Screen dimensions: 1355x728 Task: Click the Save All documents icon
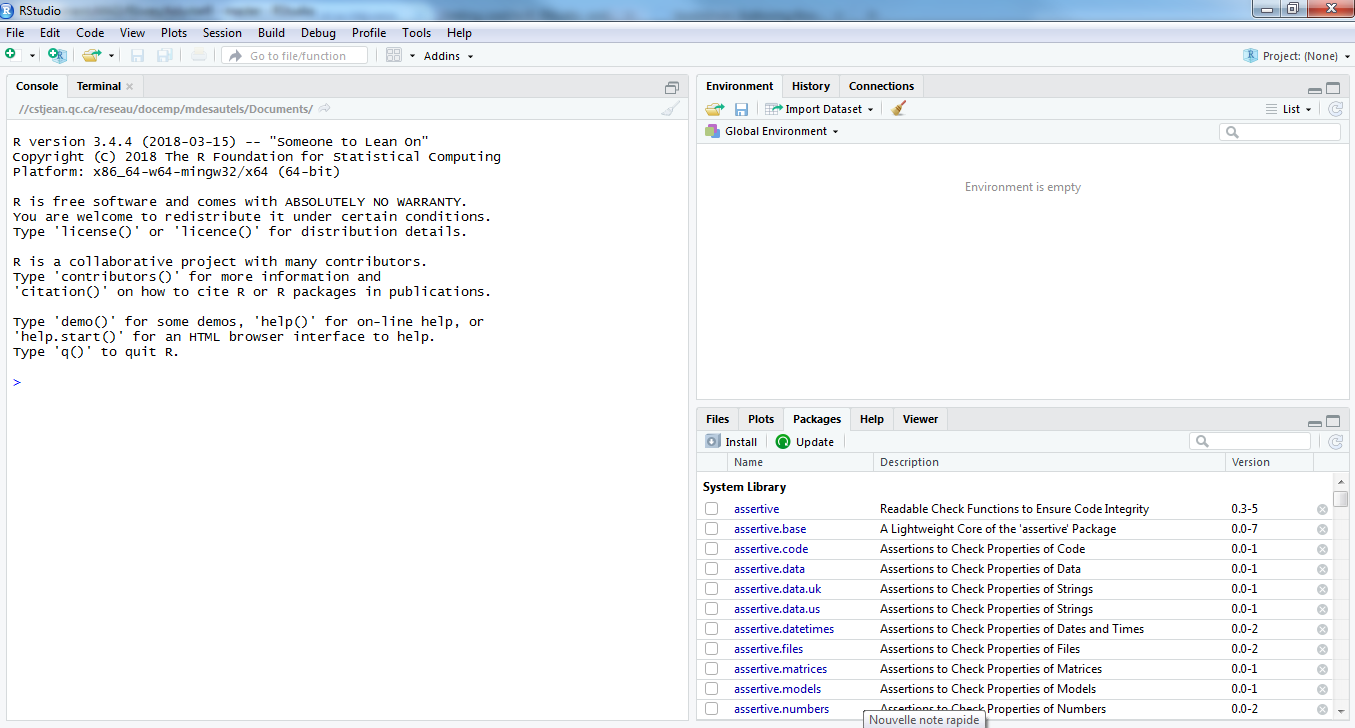(x=164, y=55)
